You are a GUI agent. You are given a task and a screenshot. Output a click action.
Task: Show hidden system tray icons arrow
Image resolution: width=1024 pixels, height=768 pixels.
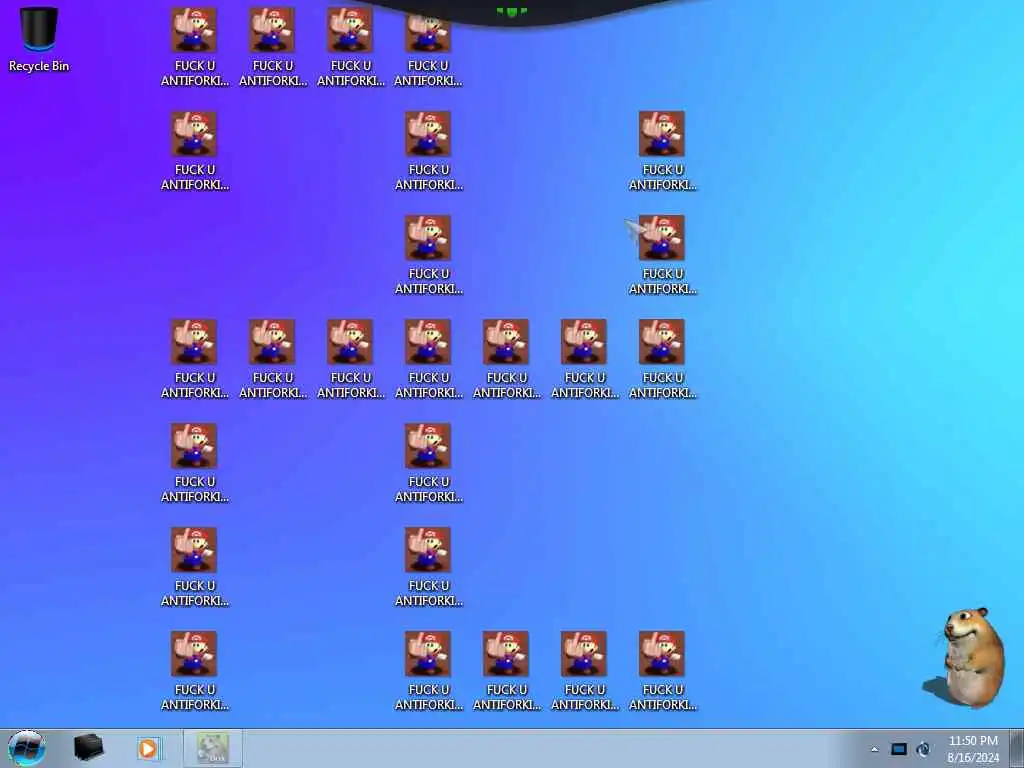click(874, 750)
